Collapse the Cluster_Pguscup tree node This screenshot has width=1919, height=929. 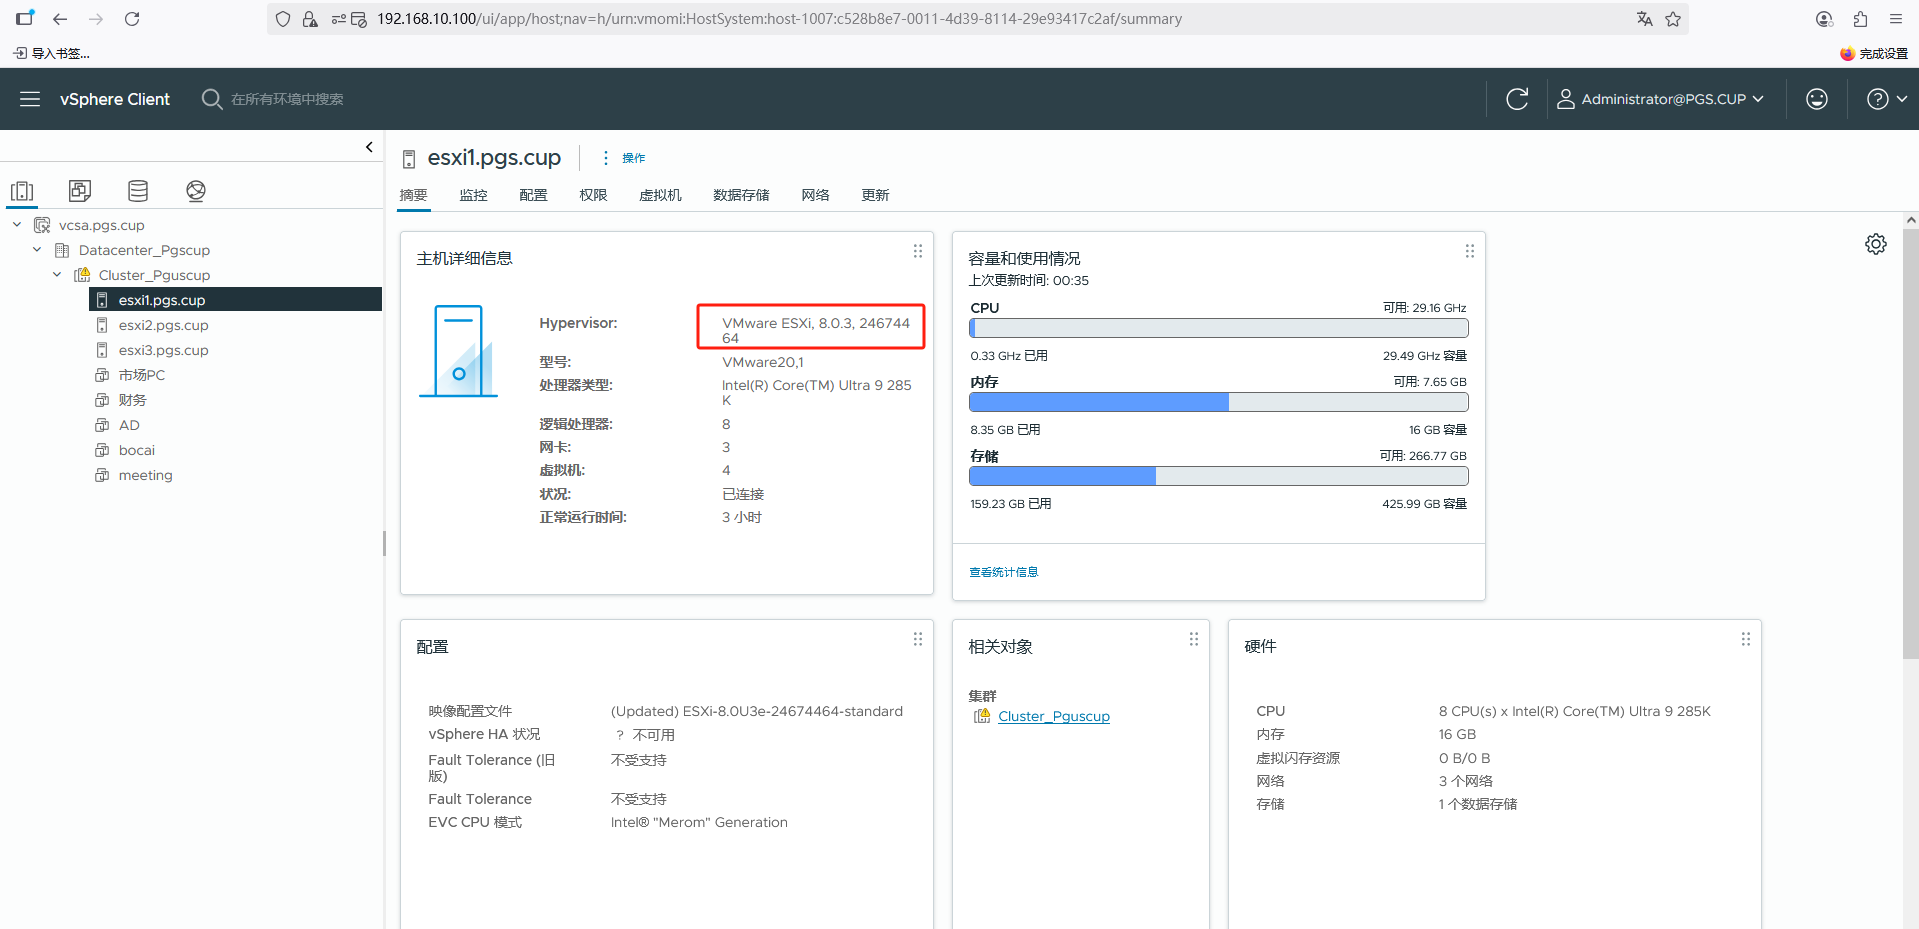(57, 275)
